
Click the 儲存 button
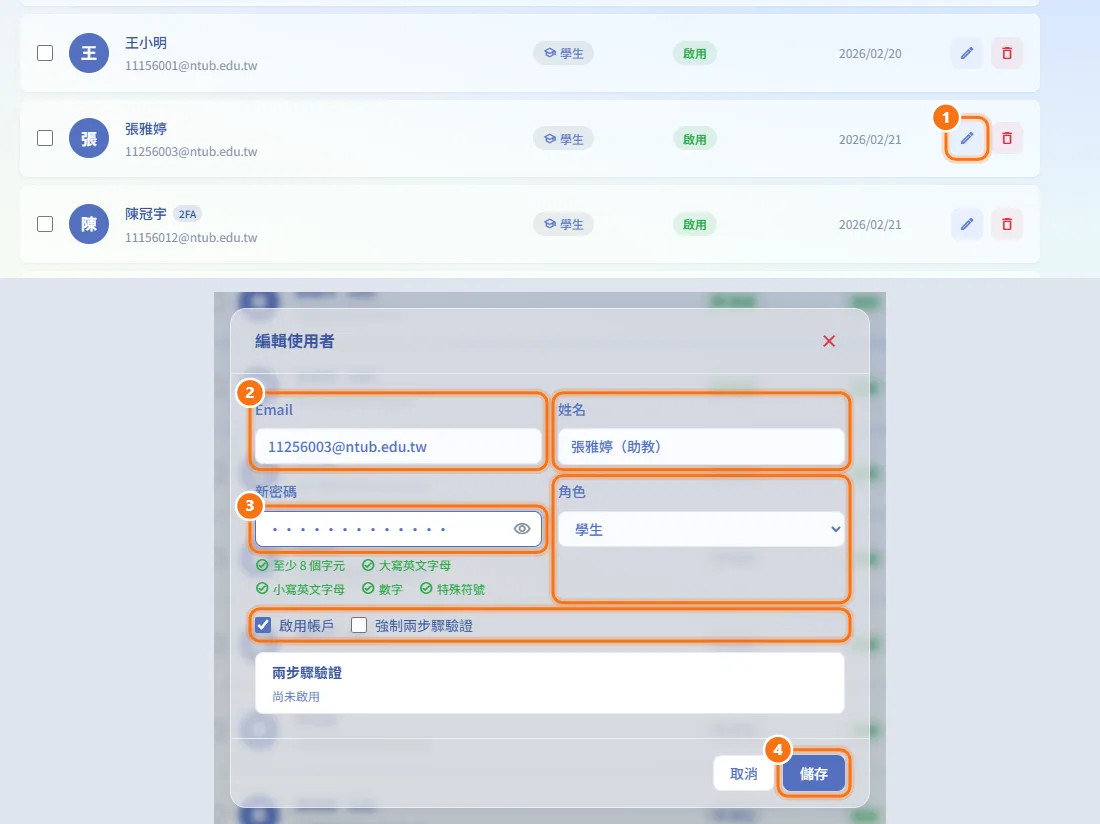pyautogui.click(x=814, y=774)
